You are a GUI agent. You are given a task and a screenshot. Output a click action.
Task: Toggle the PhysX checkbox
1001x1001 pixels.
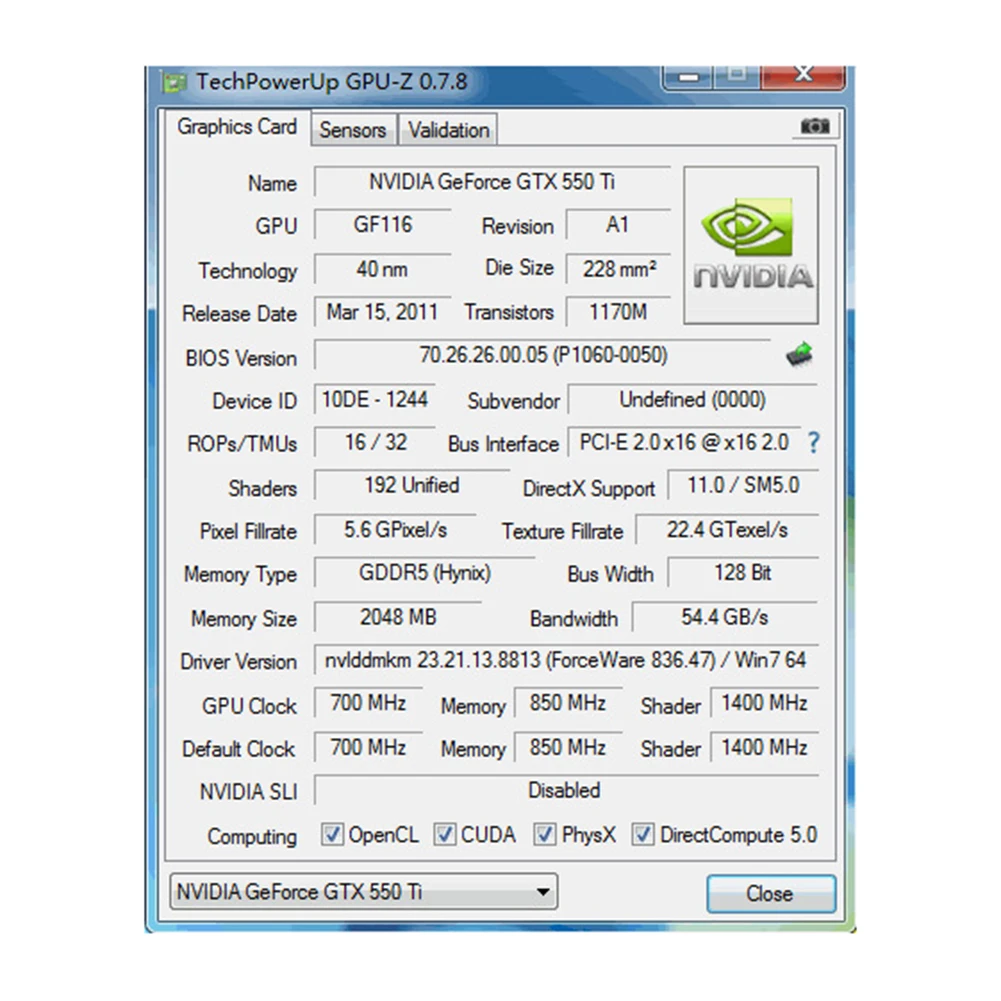coord(545,834)
